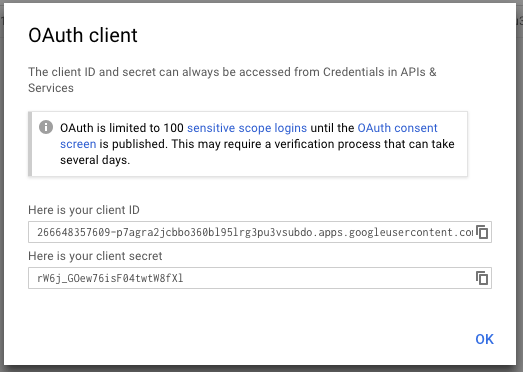Copy the client secret to clipboard
Image resolution: width=523 pixels, height=372 pixels.
[482, 278]
